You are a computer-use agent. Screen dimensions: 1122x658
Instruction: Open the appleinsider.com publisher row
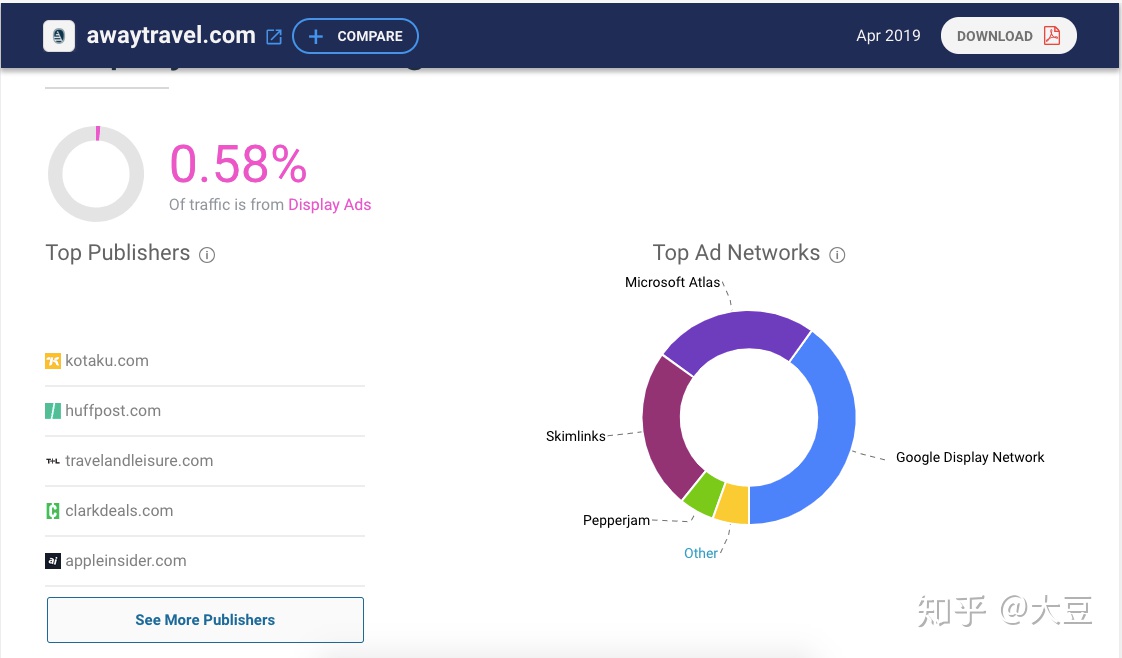pos(205,561)
